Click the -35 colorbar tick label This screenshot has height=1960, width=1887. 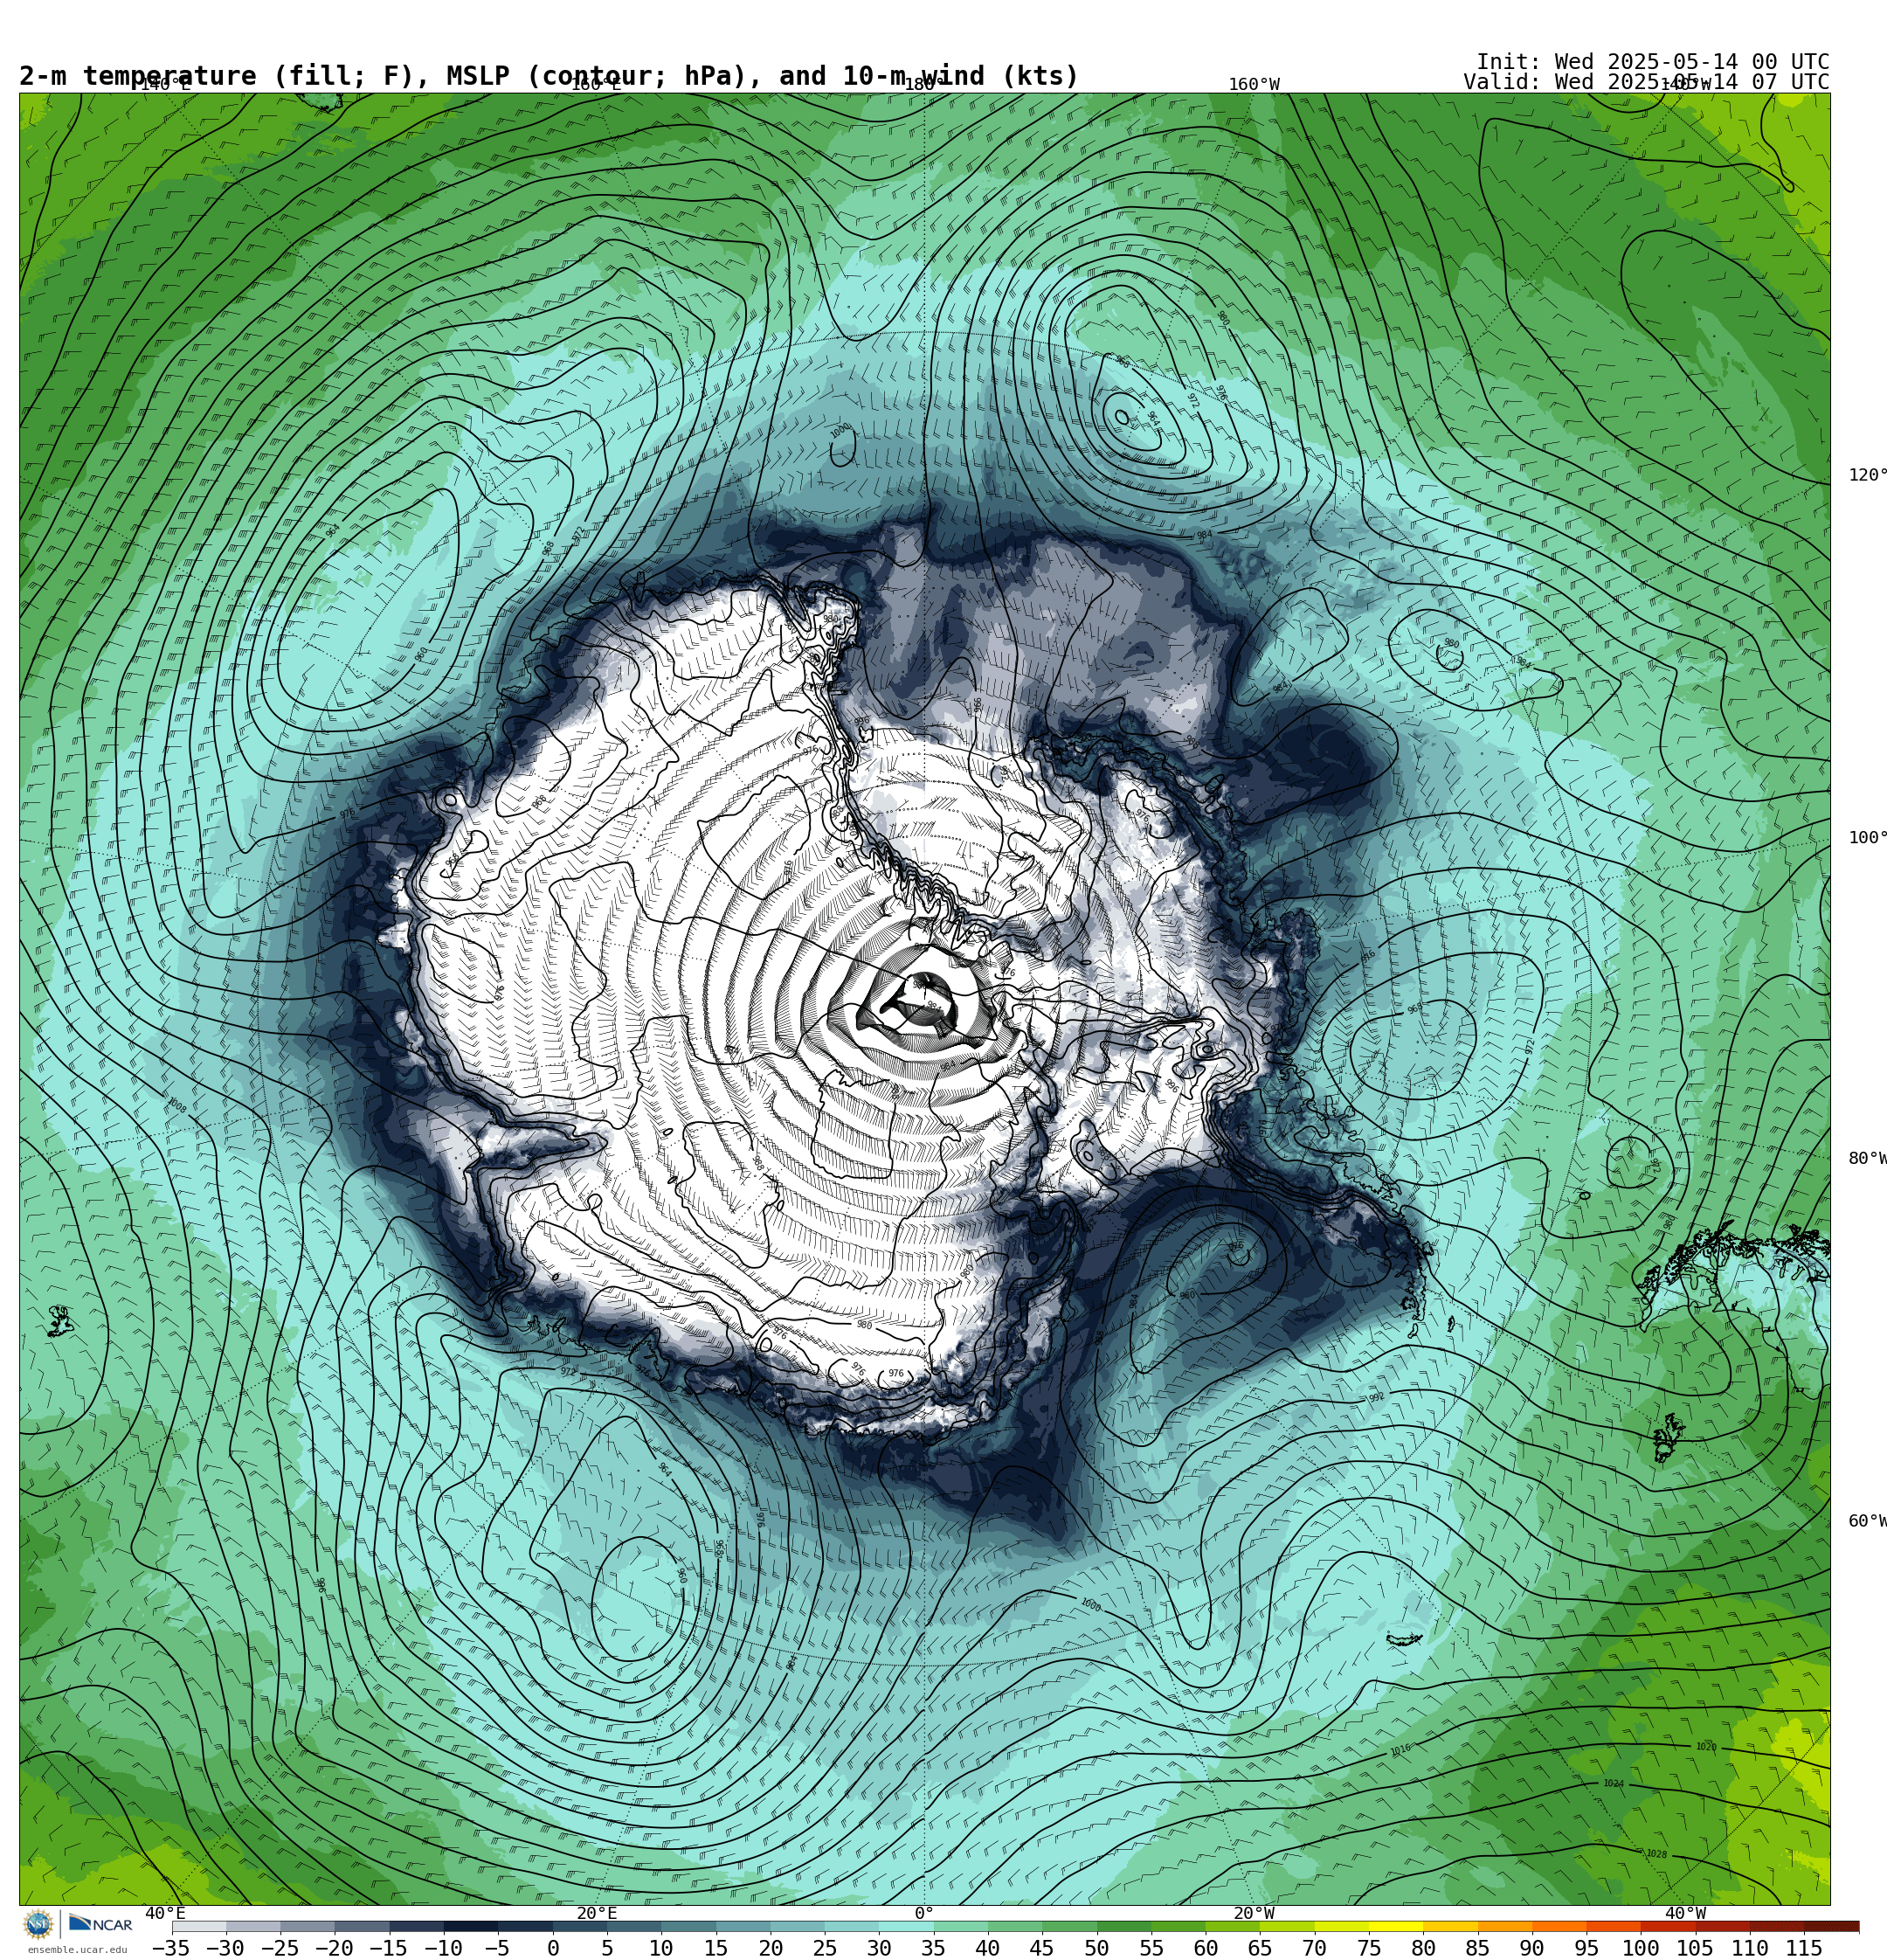point(171,1948)
